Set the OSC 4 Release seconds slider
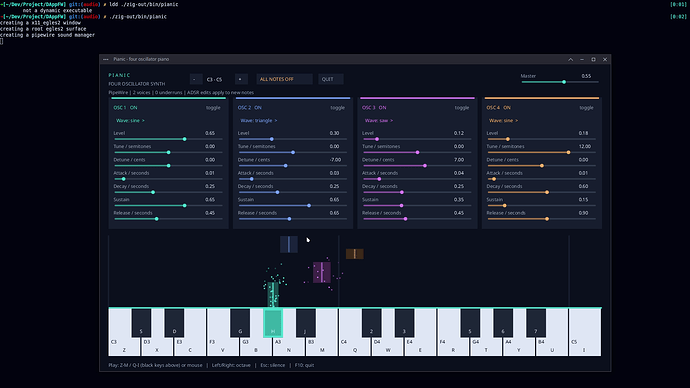 [542, 219]
